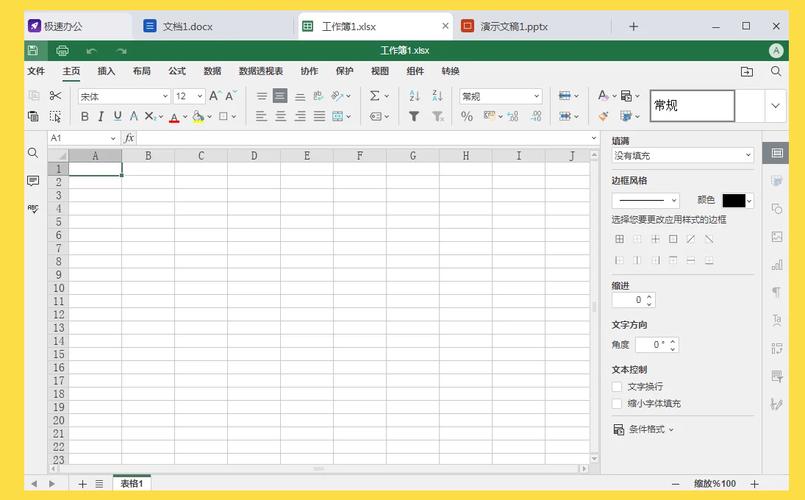Switch to the 布局 tab
The height and width of the screenshot is (500, 805).
[142, 71]
